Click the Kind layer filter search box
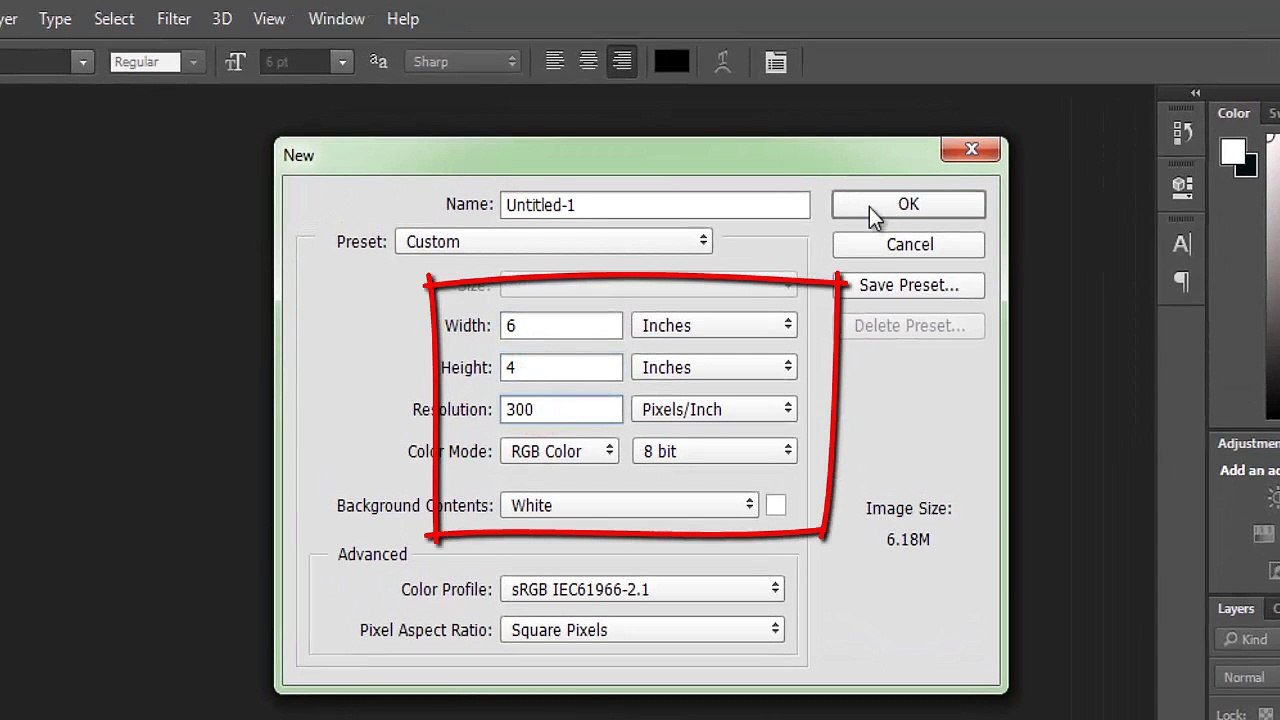Viewport: 1280px width, 720px height. (1248, 639)
